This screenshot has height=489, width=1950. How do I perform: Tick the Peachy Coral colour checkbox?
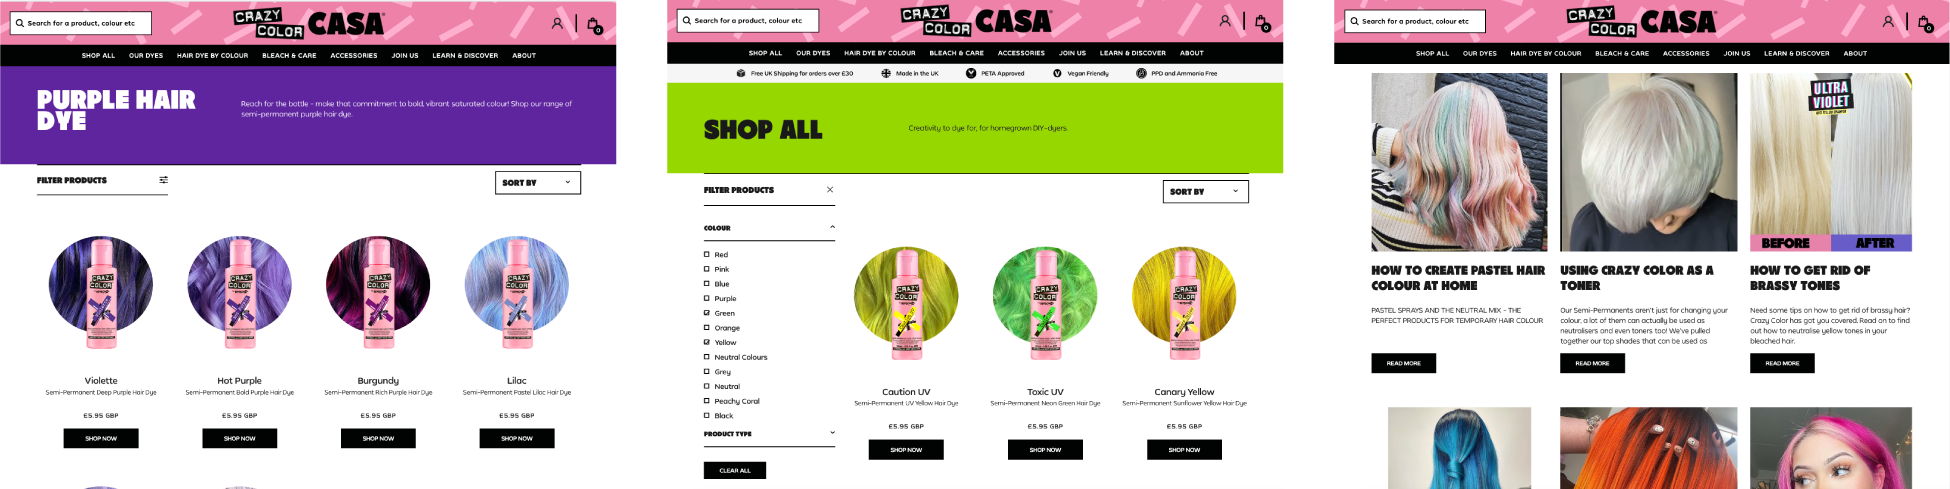tap(707, 401)
